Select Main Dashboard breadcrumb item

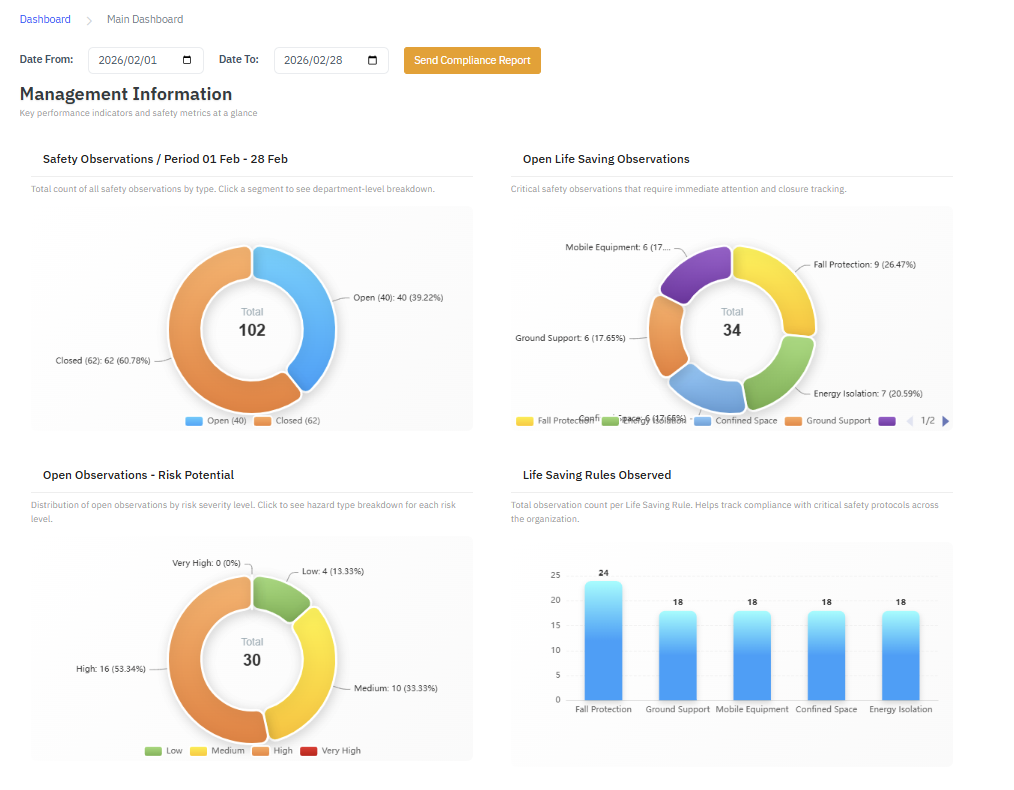pyautogui.click(x=145, y=19)
